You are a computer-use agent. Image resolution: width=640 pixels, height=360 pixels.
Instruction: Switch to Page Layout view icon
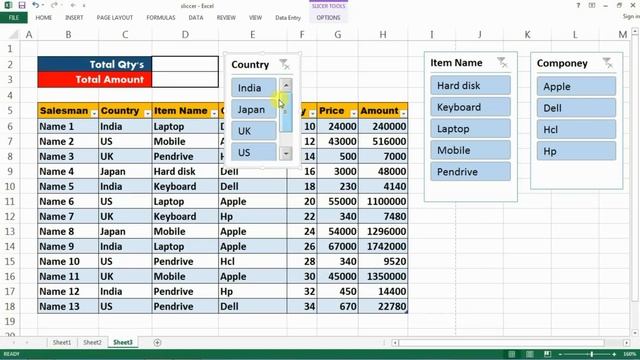(x=529, y=354)
